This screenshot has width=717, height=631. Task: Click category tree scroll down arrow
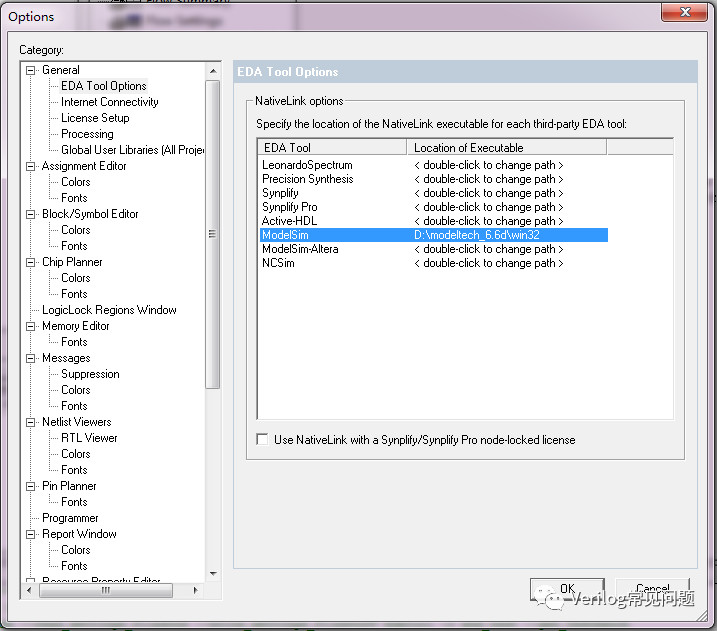[213, 574]
